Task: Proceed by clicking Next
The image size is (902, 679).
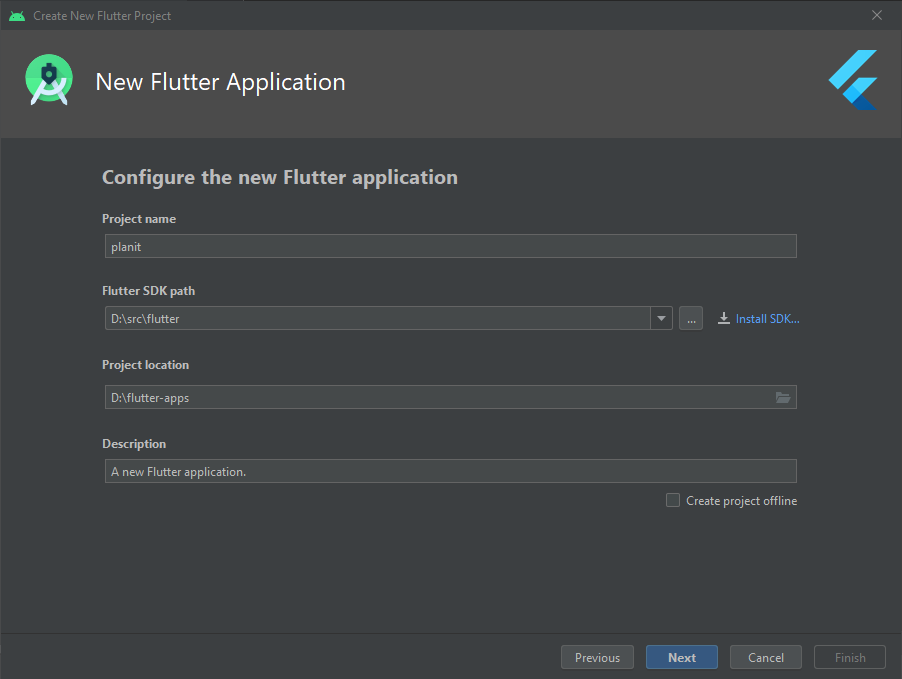Action: coord(681,657)
